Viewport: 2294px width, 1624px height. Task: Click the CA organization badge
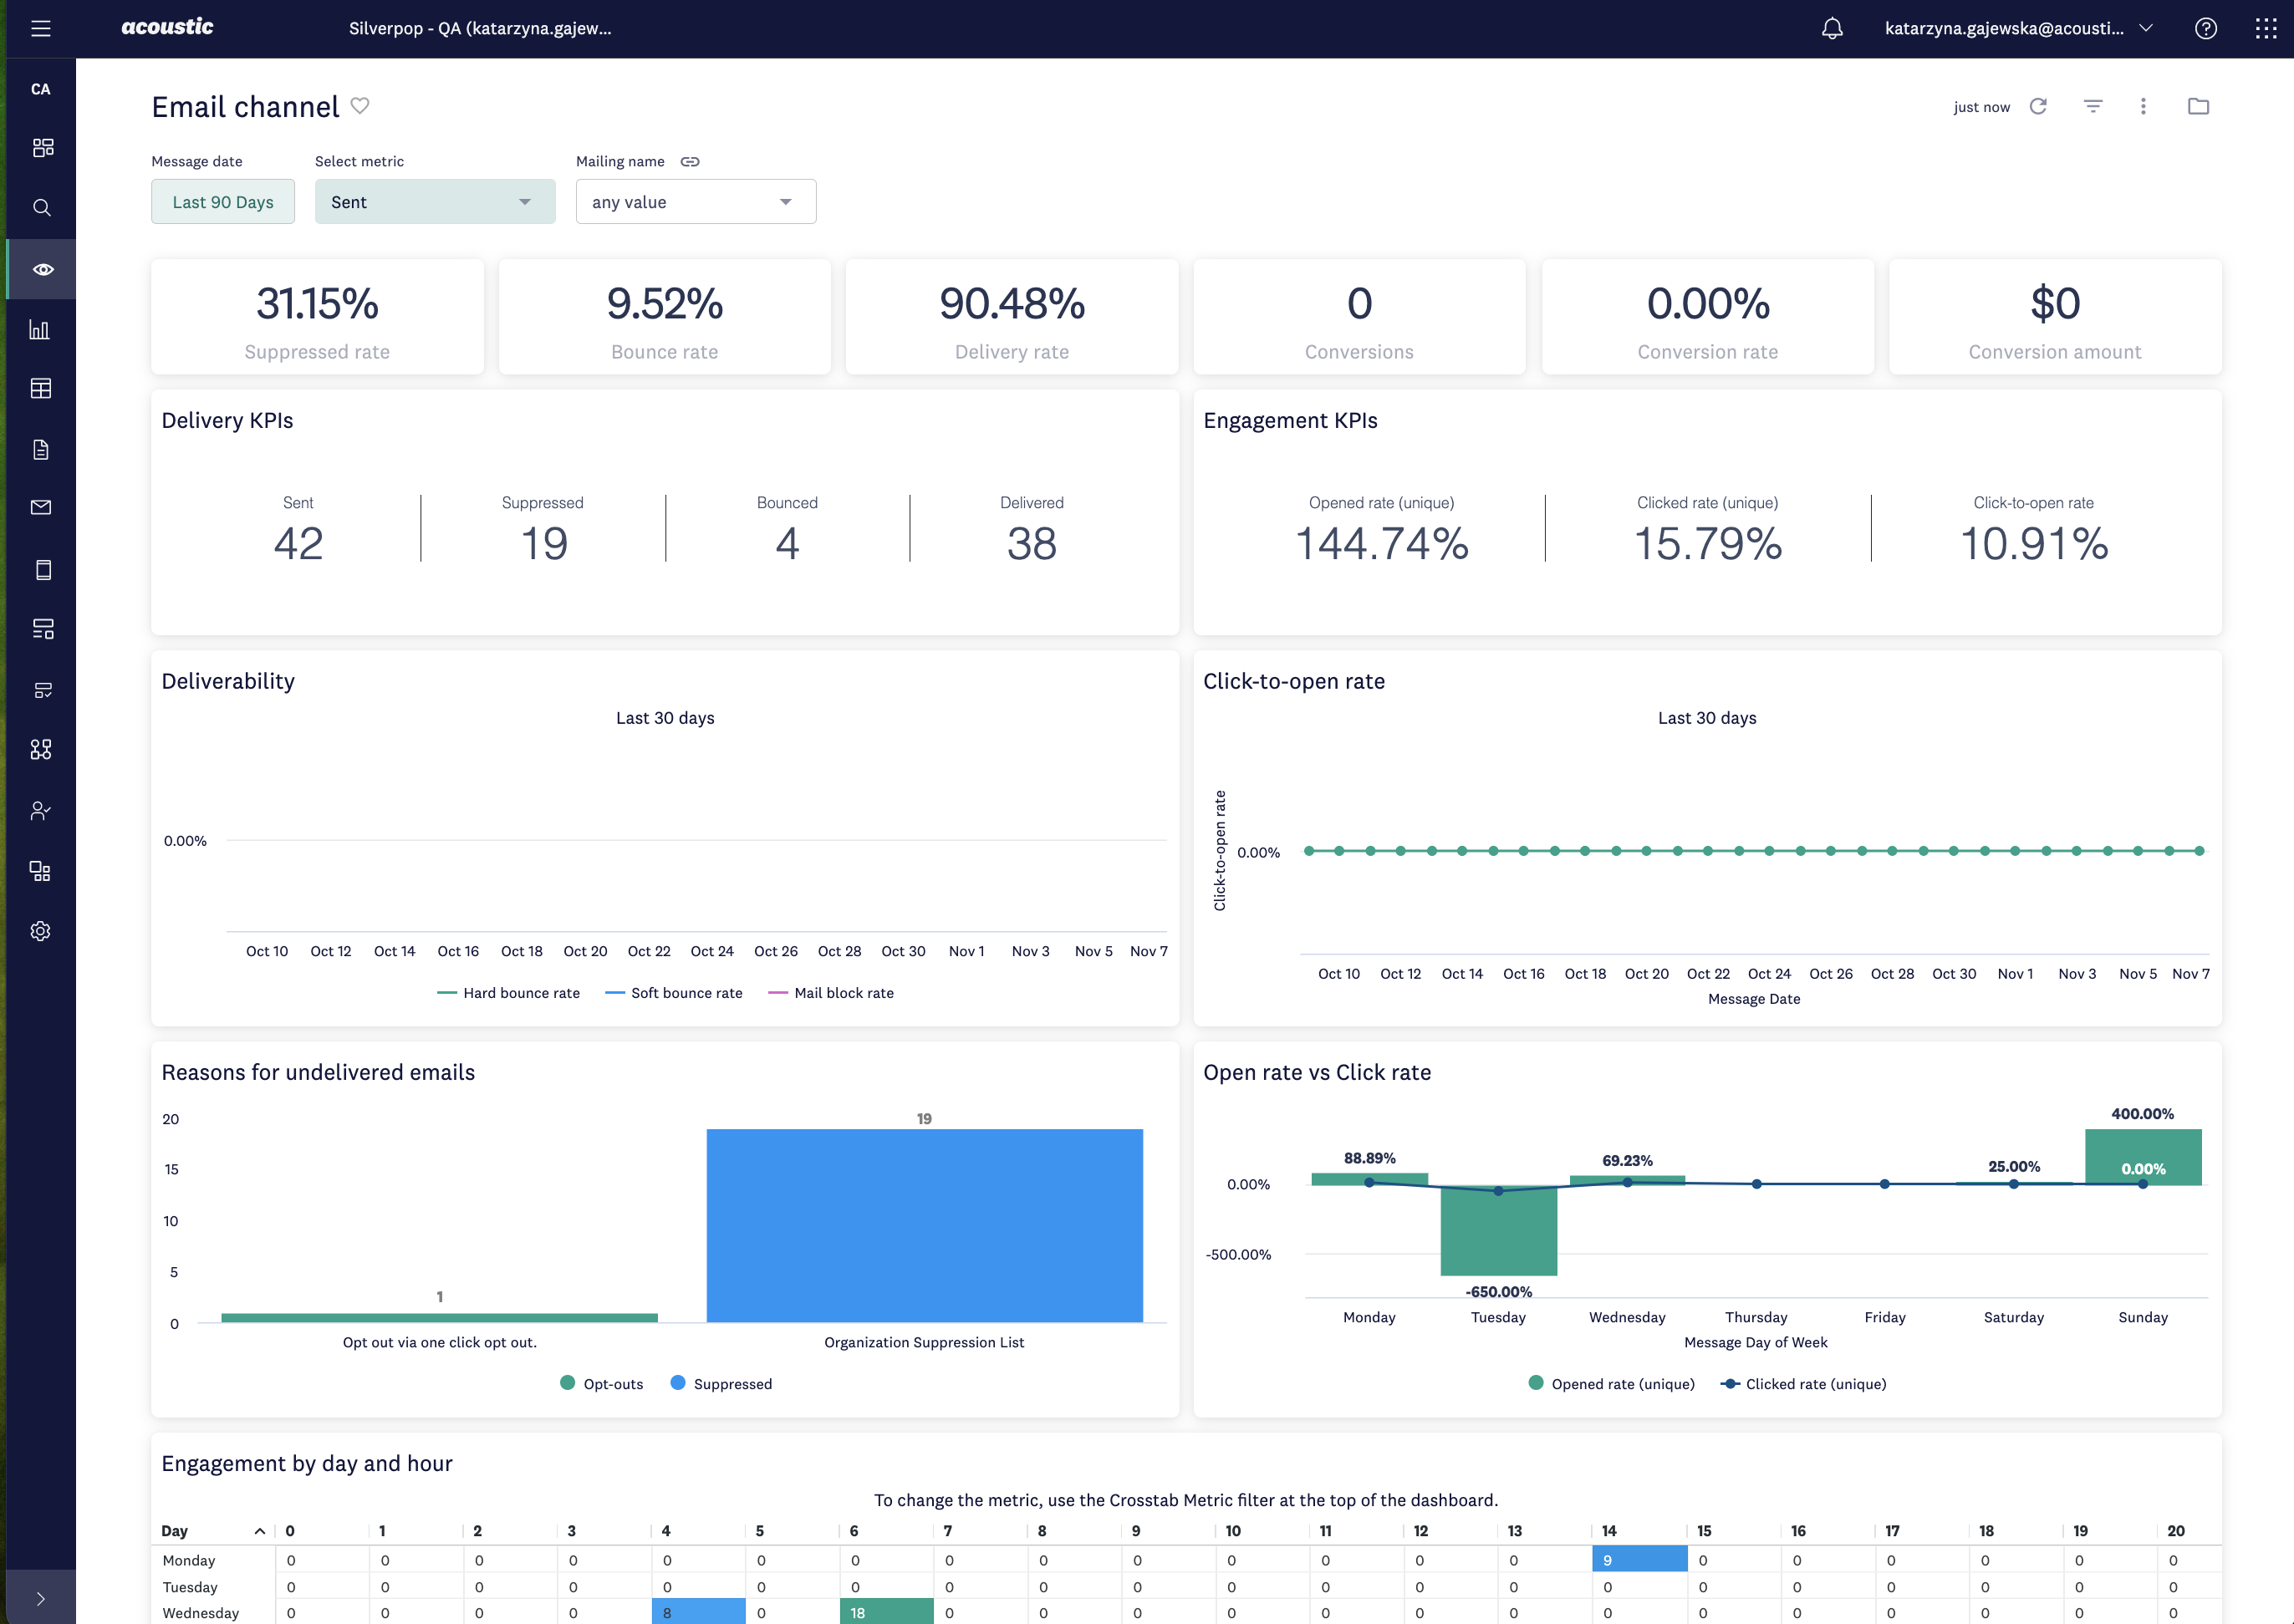41,89
